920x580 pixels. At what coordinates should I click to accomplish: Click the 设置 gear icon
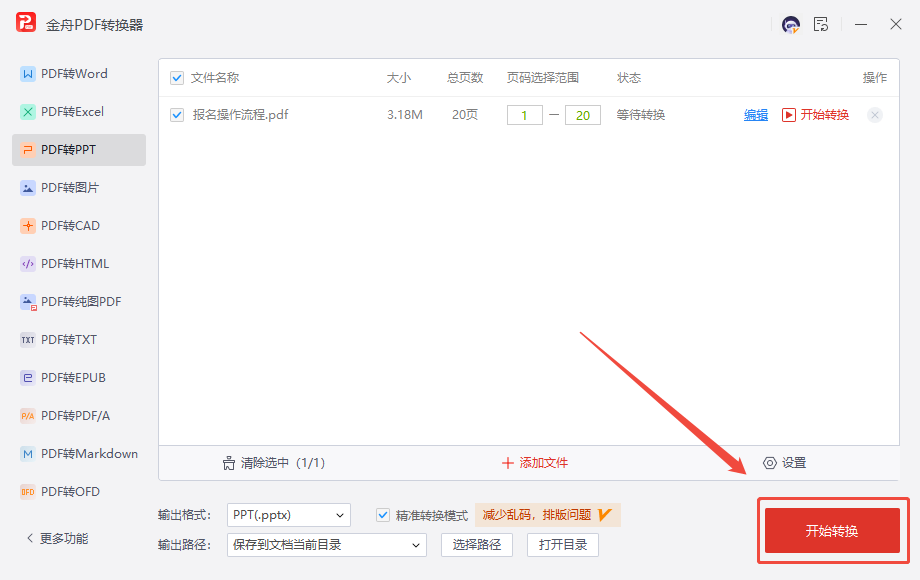[769, 463]
